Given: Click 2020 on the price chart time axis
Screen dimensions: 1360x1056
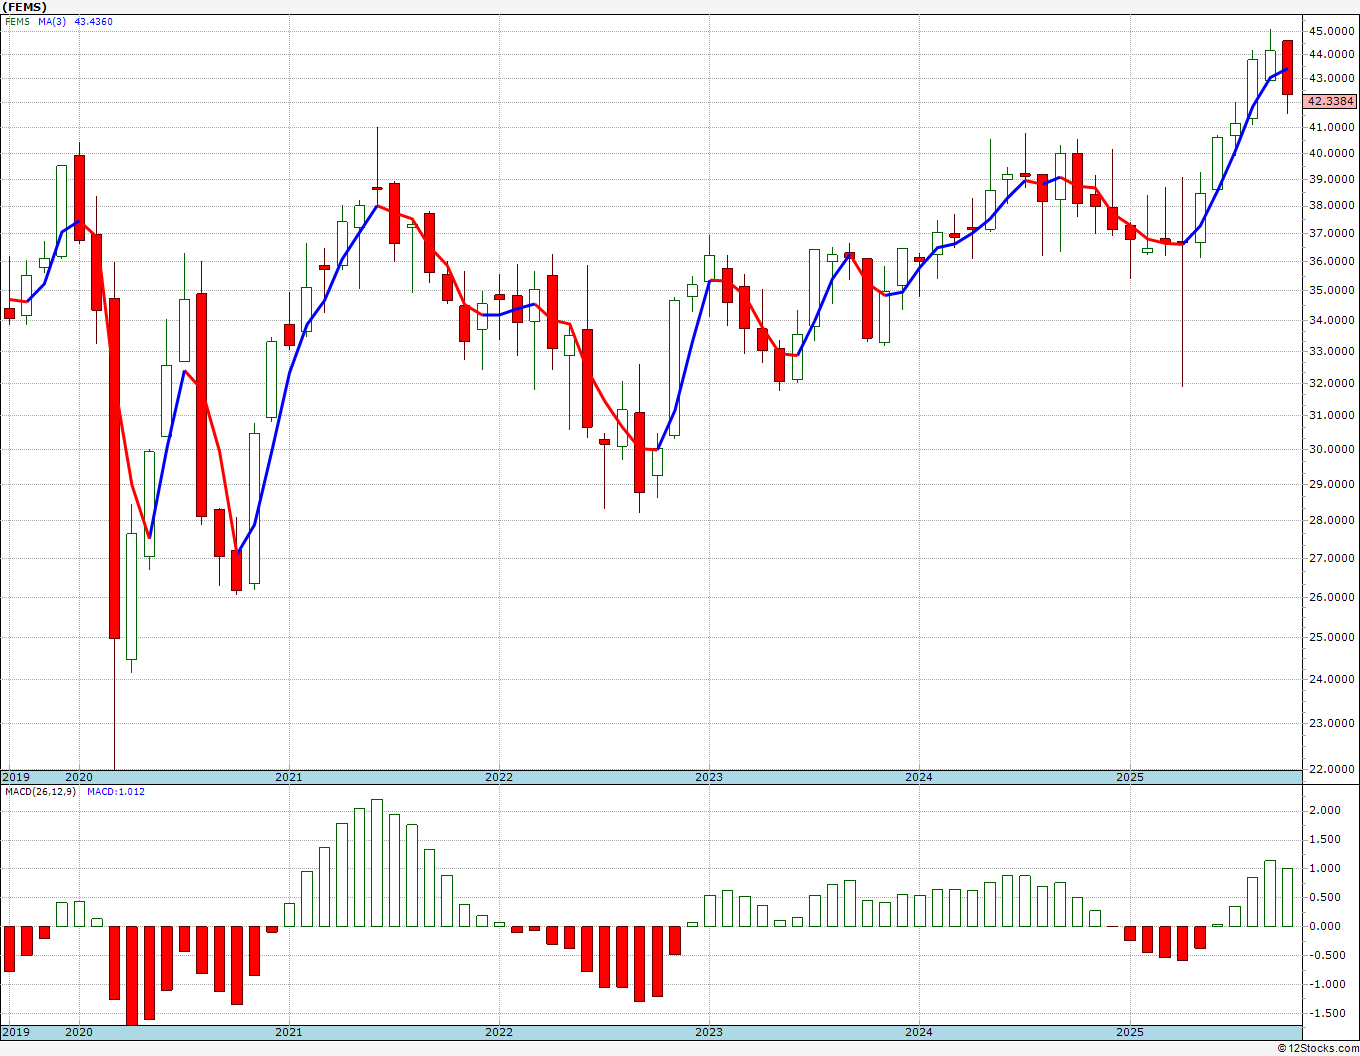Looking at the screenshot, I should point(79,777).
